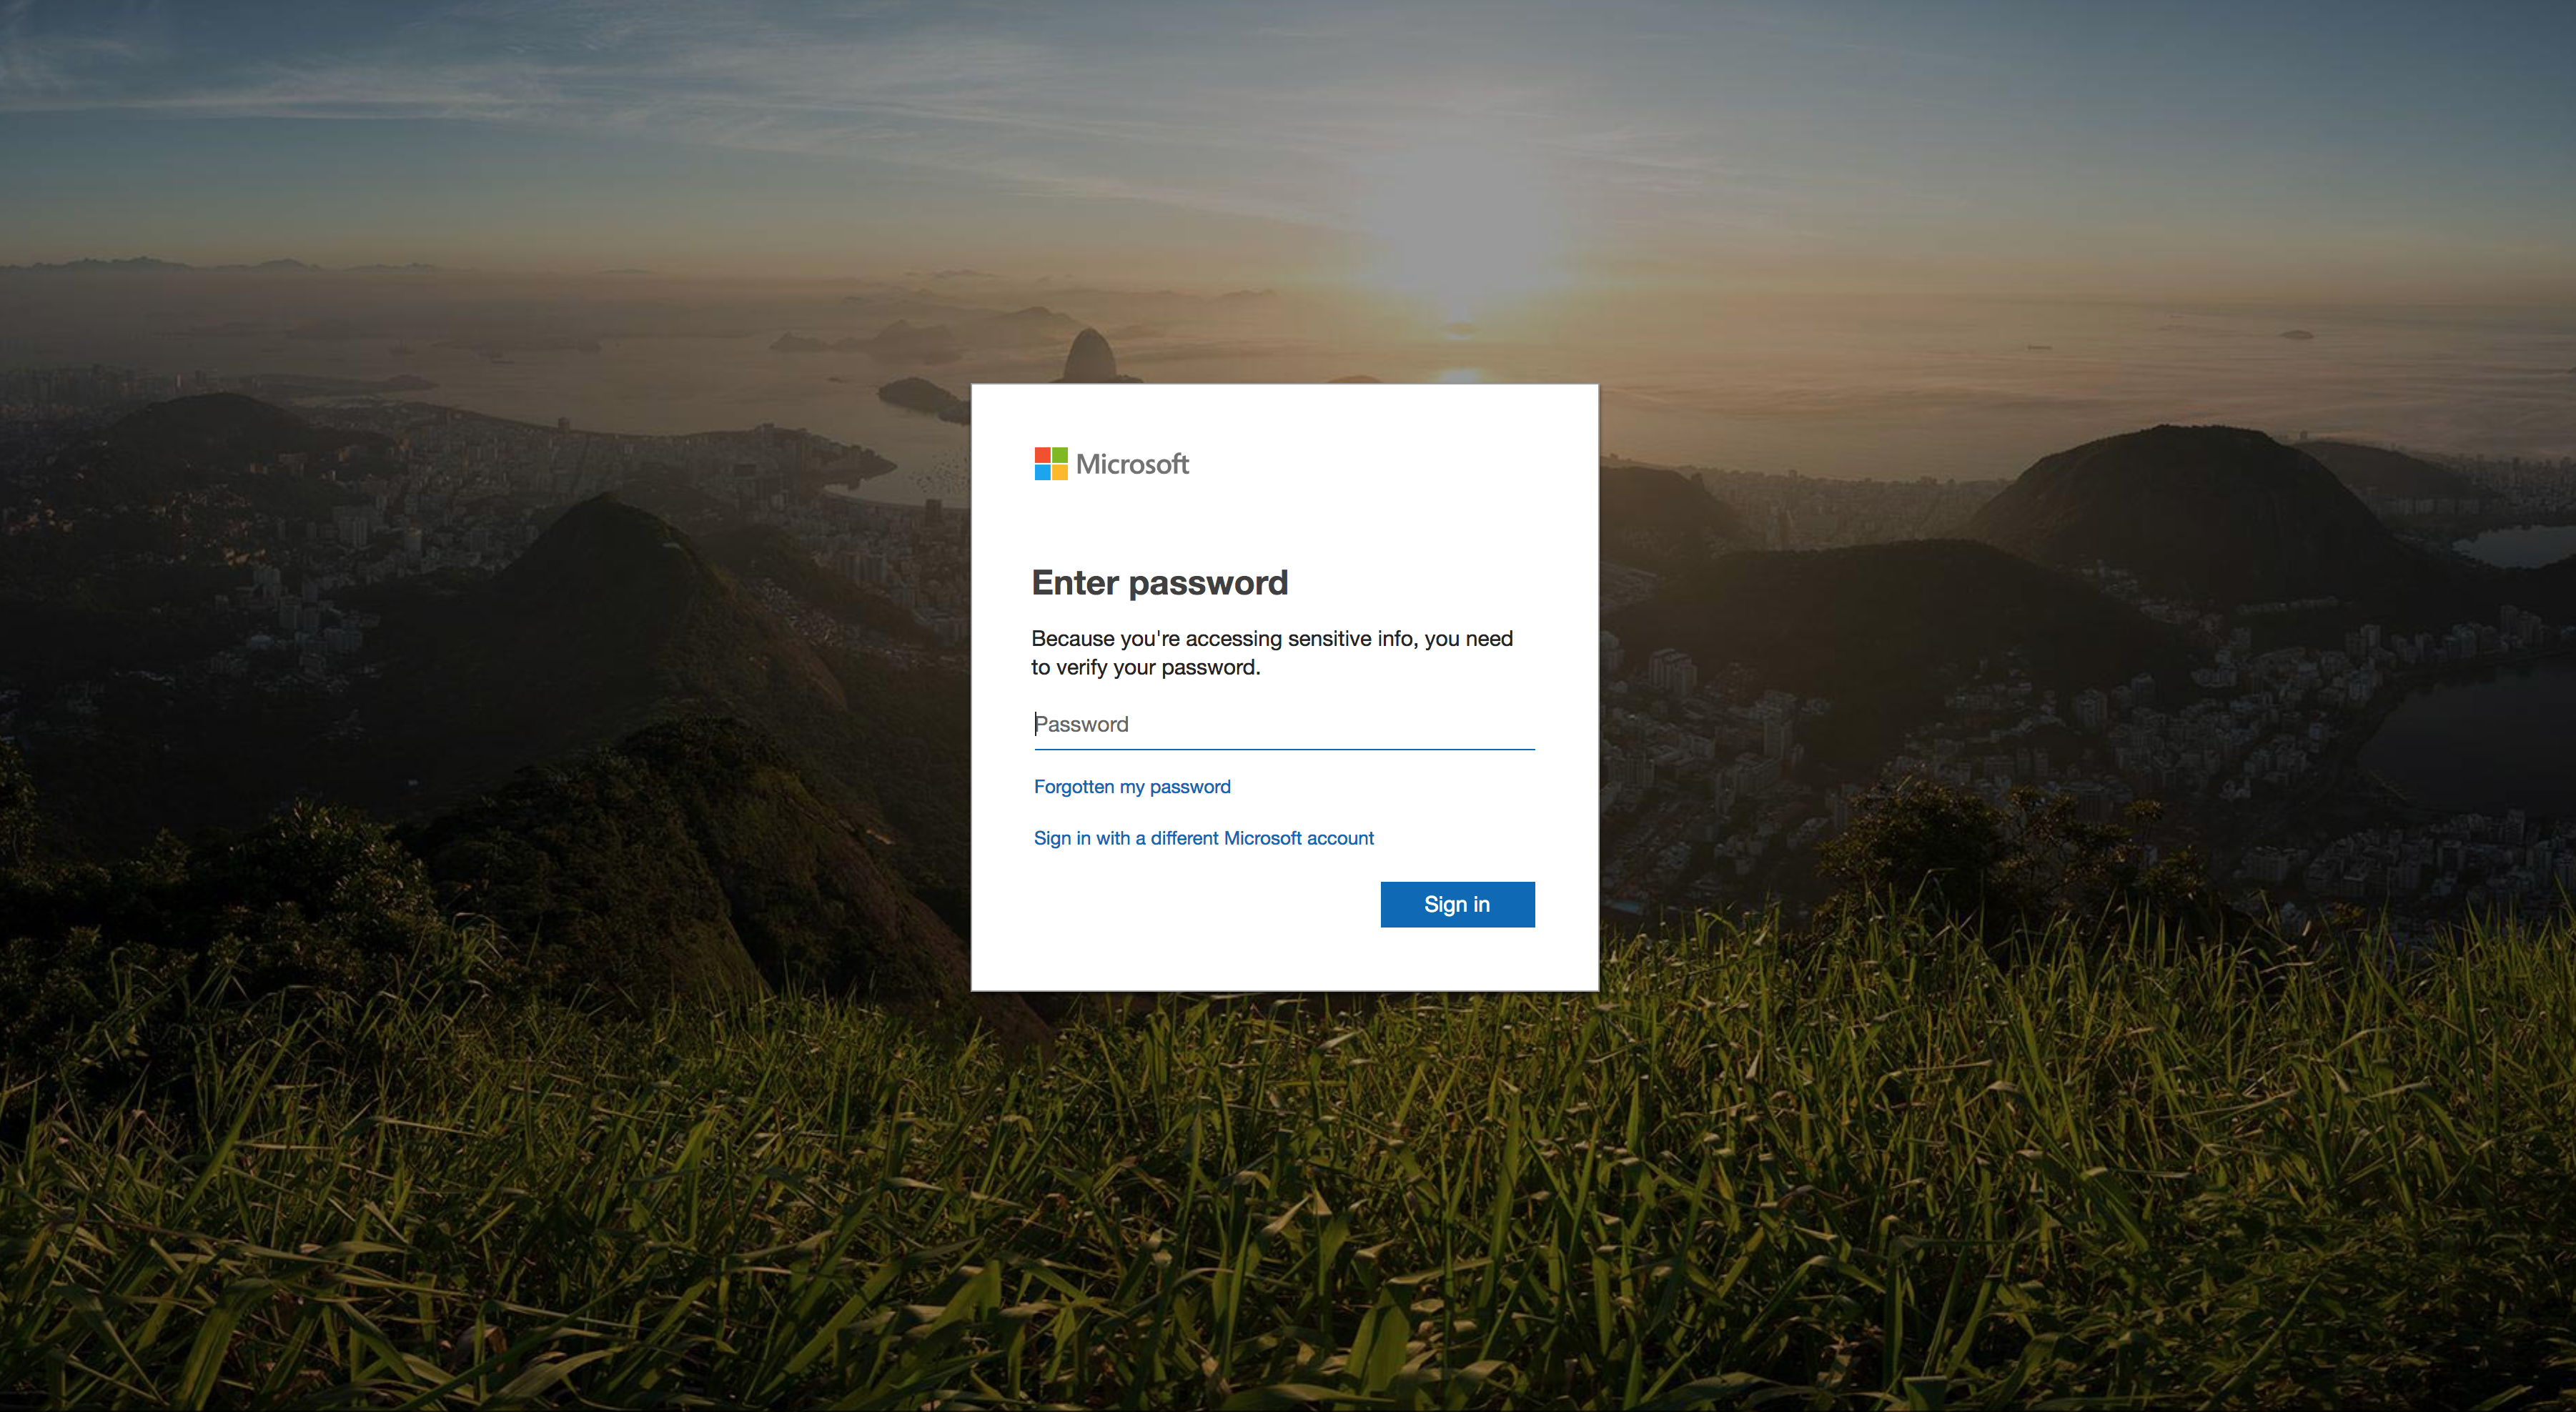Open the Forgotten my password link

coord(1132,787)
